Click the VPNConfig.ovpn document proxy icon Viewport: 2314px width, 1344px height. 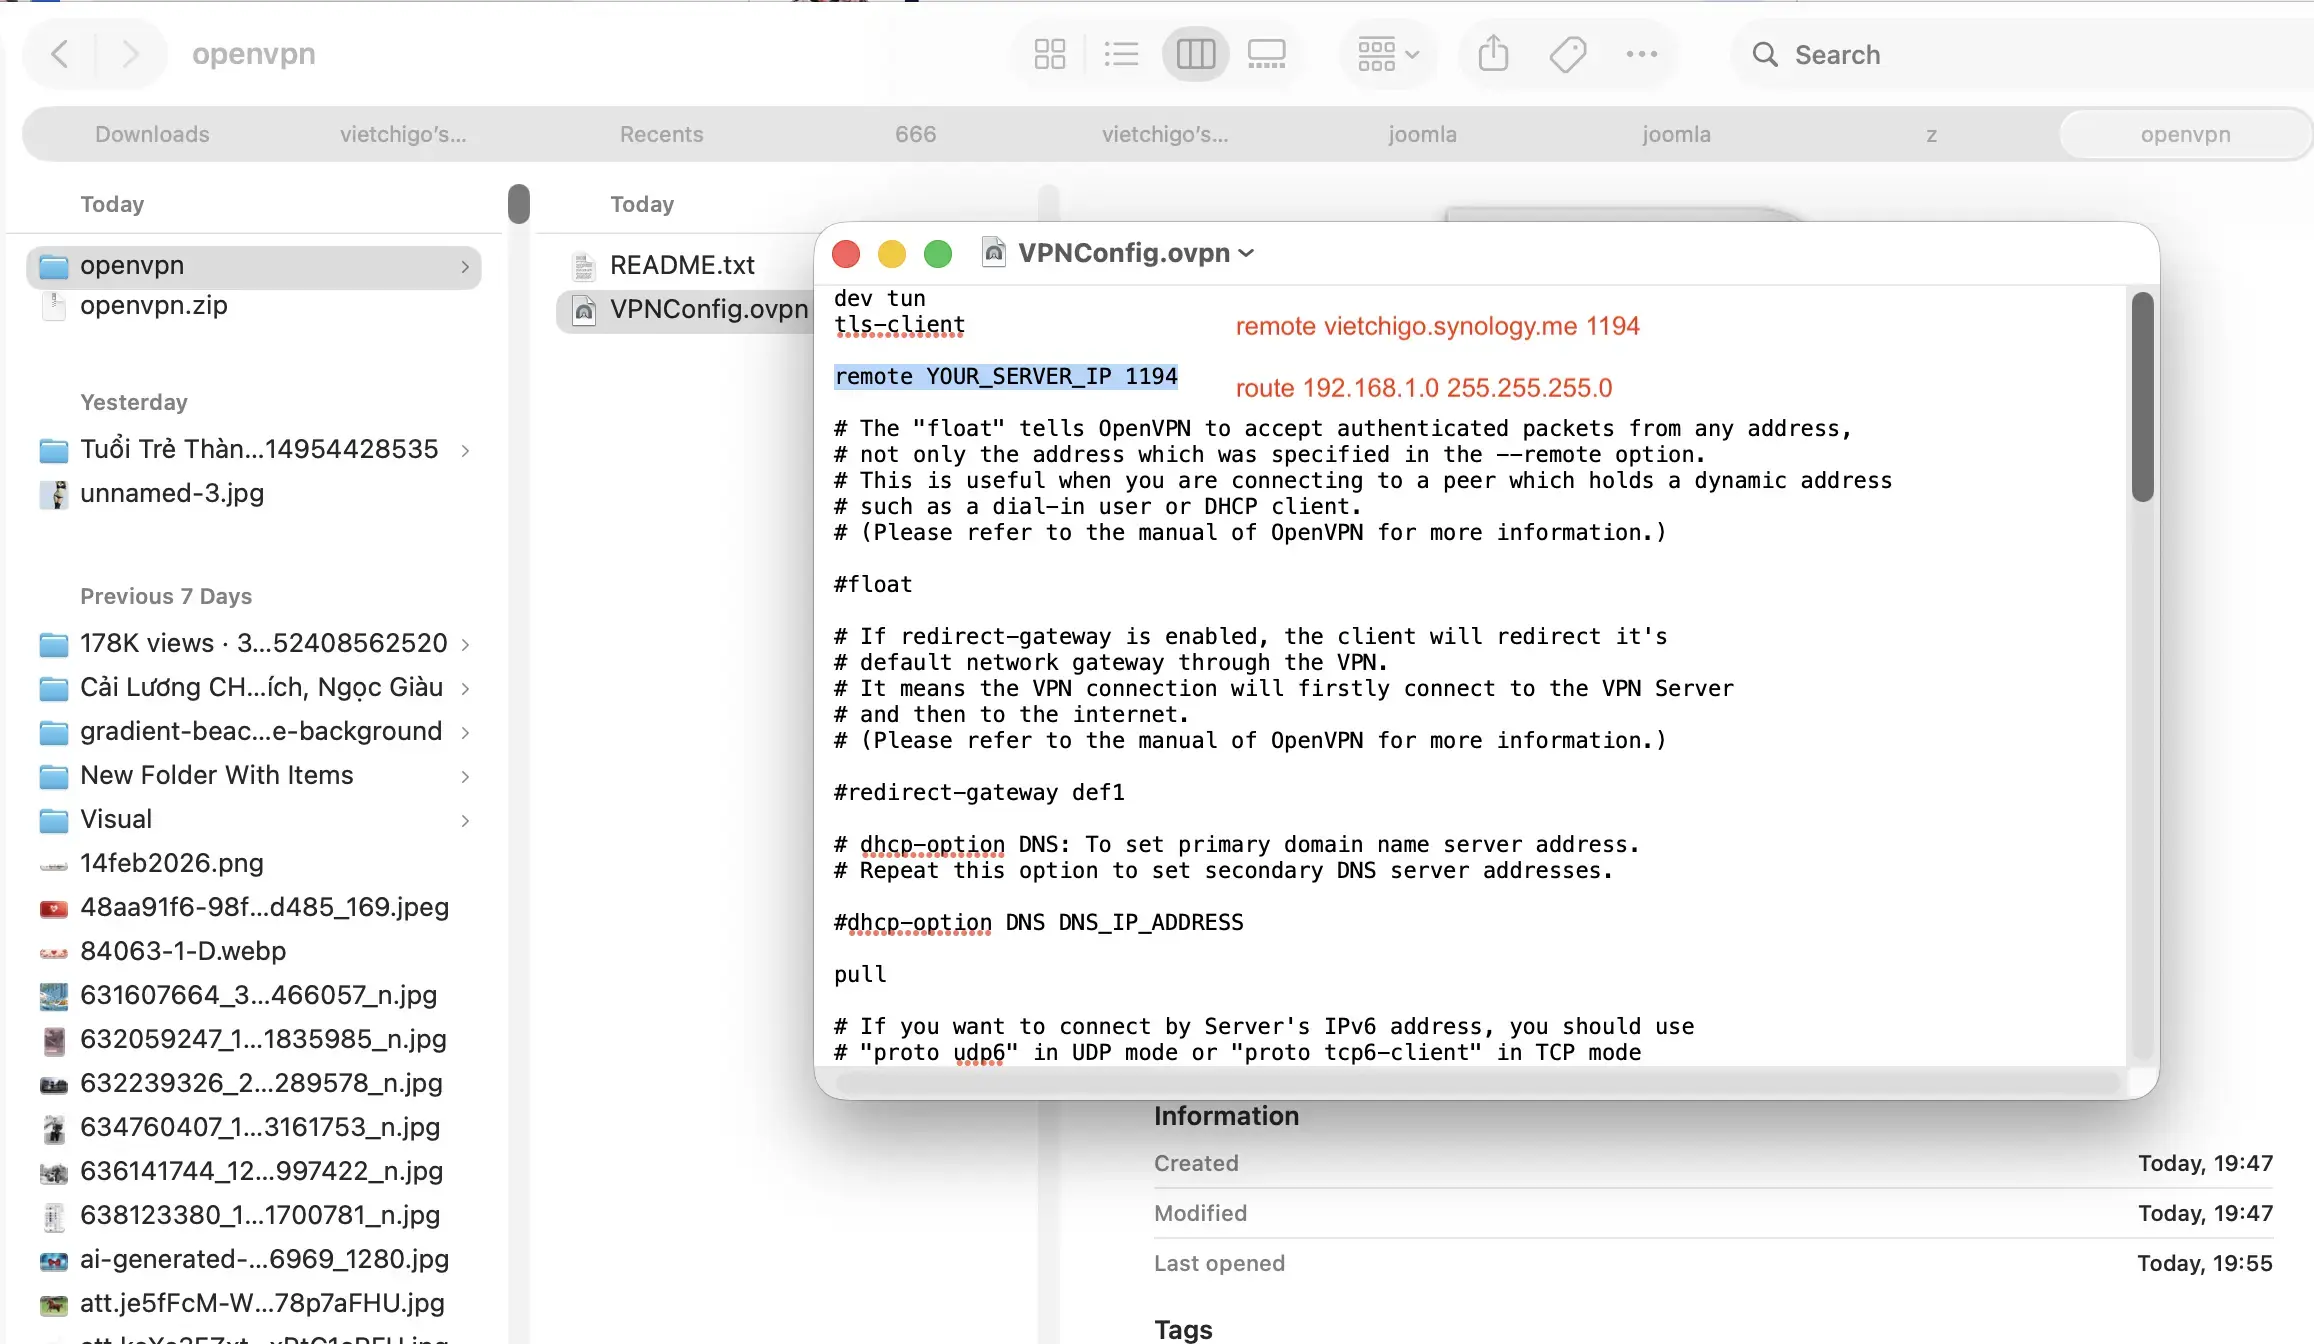(x=994, y=252)
